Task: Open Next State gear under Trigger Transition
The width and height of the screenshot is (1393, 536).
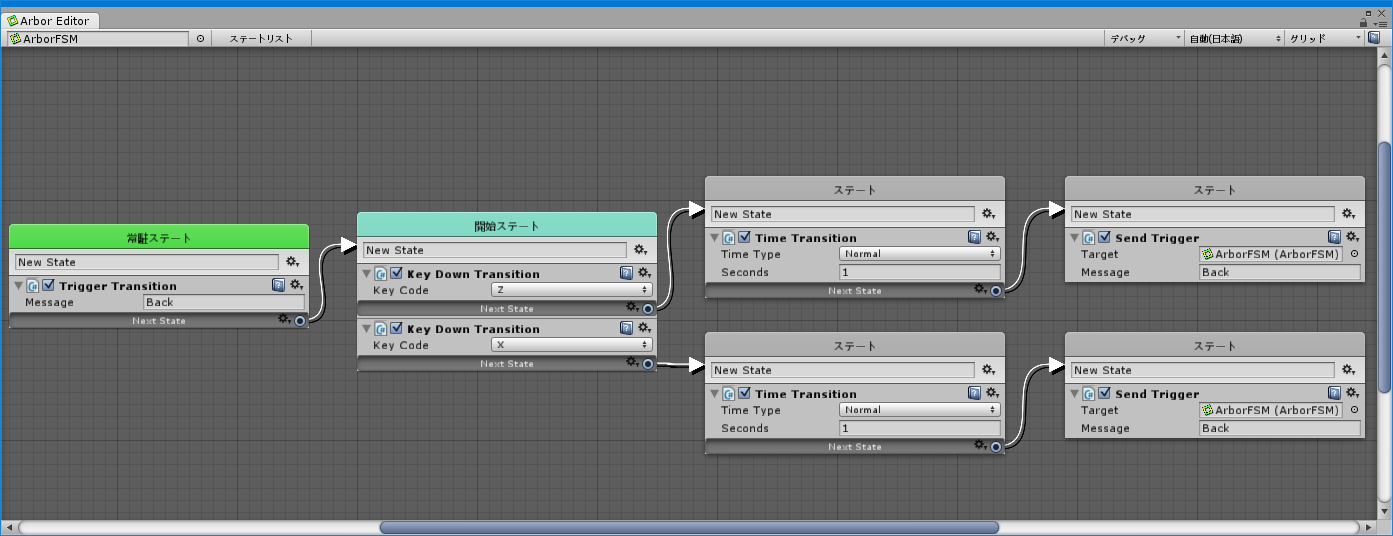Action: [x=284, y=320]
